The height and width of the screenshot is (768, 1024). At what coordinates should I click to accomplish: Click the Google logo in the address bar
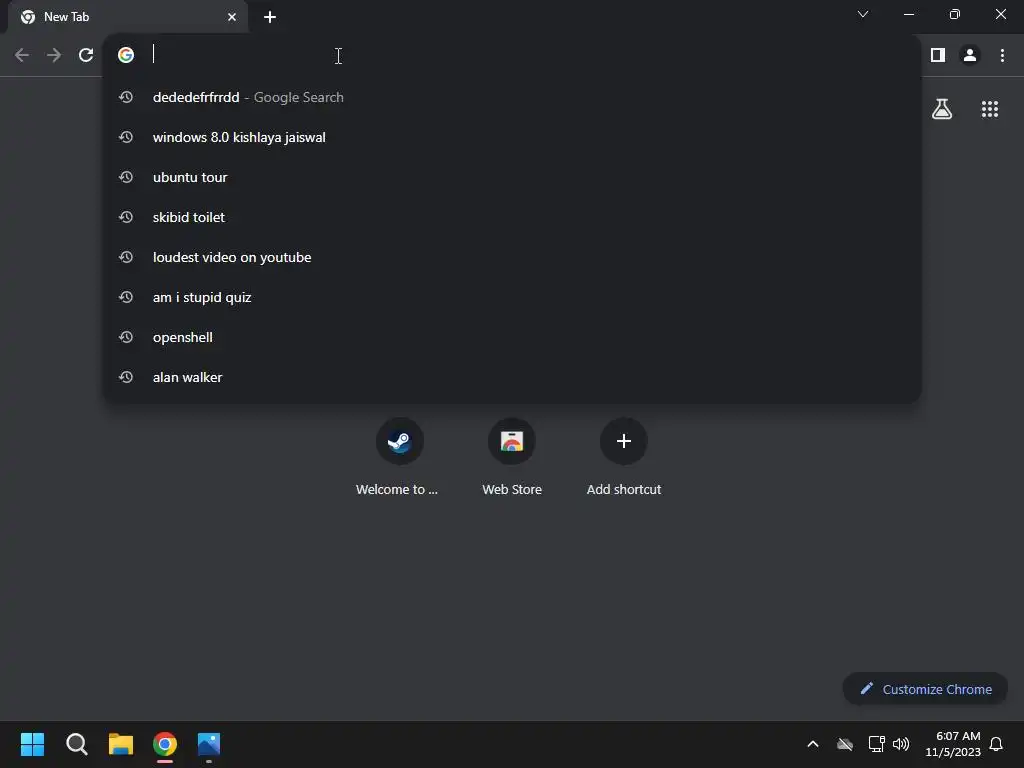pyautogui.click(x=126, y=55)
